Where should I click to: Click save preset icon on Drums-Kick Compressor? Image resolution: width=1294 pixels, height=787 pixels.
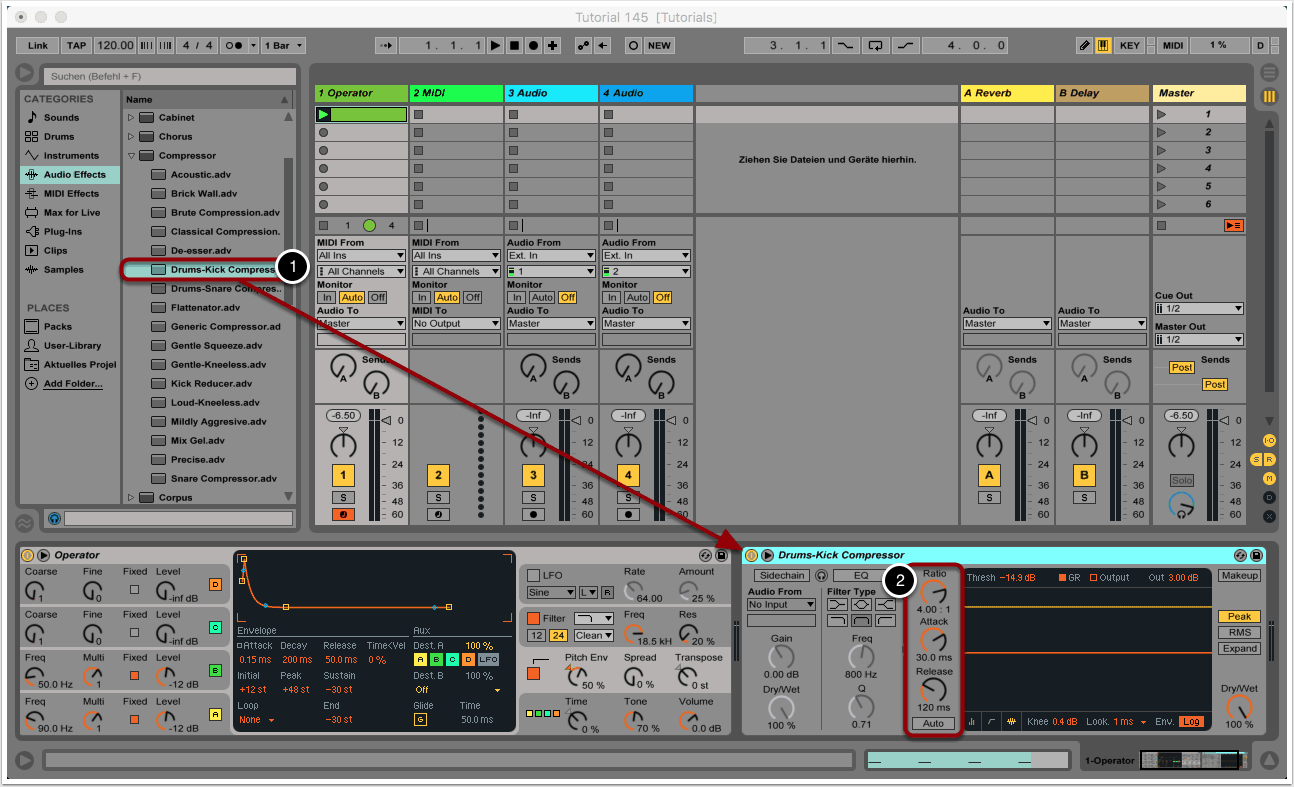(1258, 555)
